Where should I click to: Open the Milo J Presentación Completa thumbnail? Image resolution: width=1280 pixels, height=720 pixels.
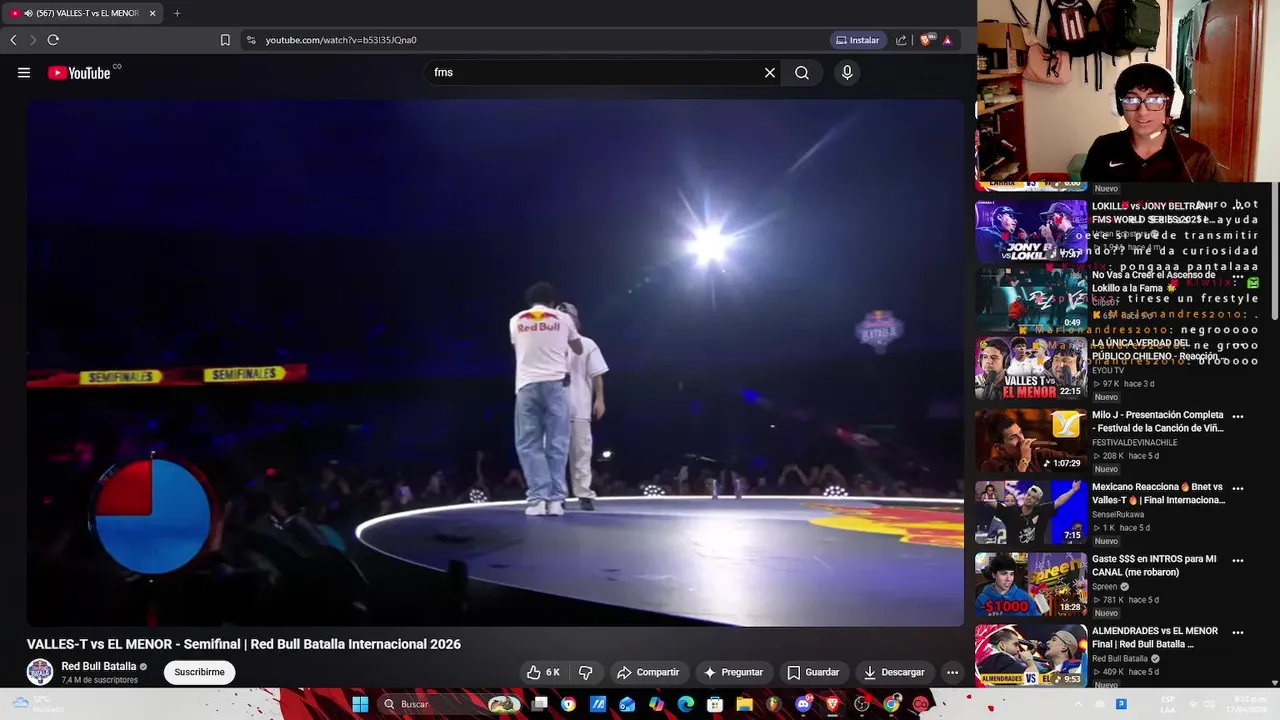pos(1031,440)
